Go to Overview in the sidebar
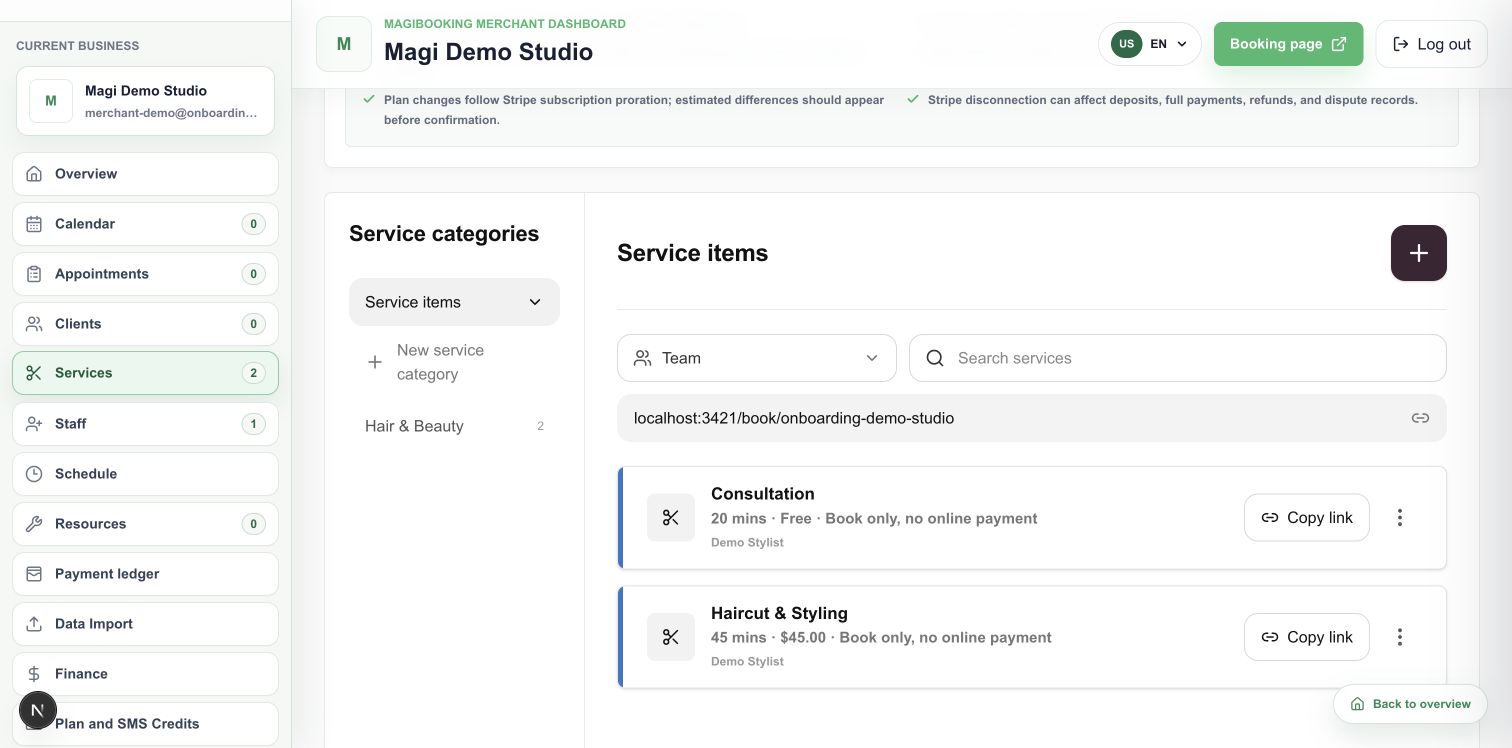Image resolution: width=1512 pixels, height=748 pixels. coord(145,174)
